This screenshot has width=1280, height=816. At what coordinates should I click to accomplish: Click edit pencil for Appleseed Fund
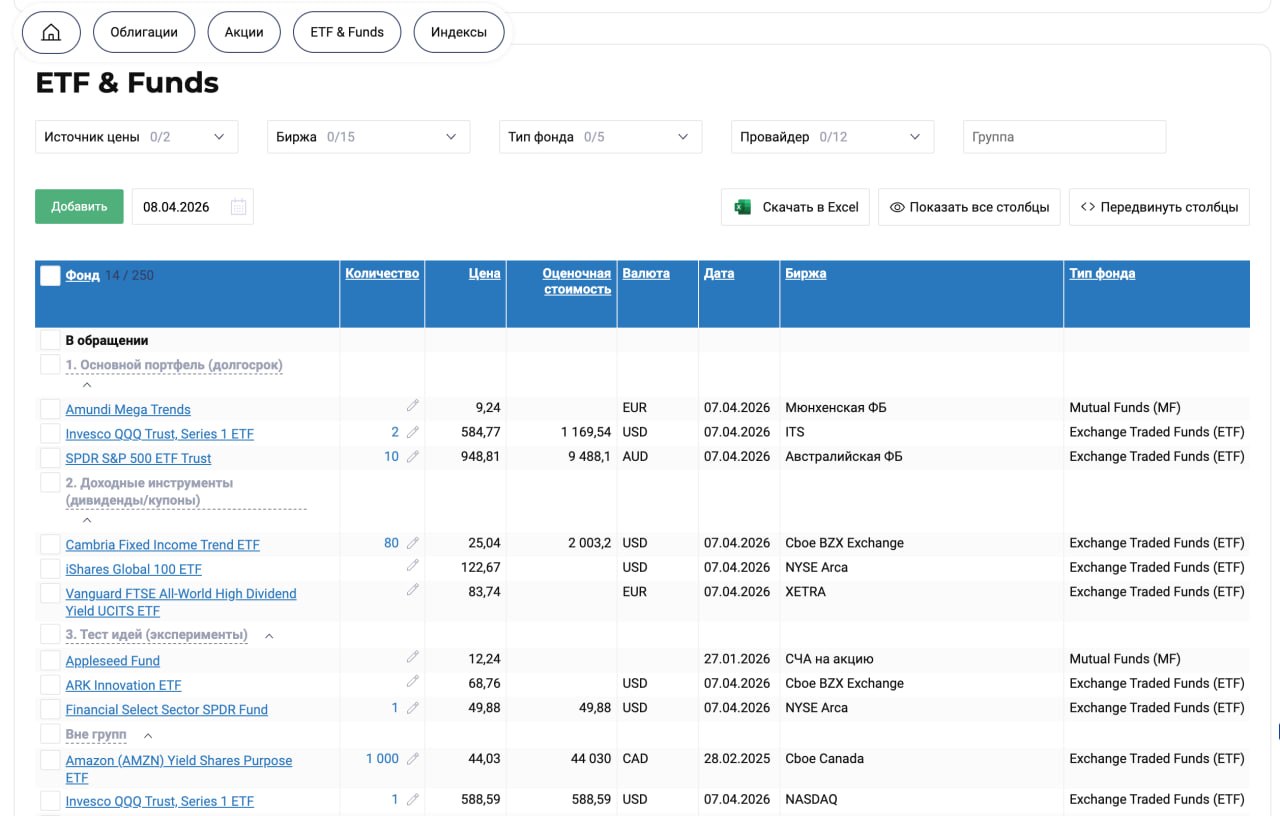(x=413, y=657)
